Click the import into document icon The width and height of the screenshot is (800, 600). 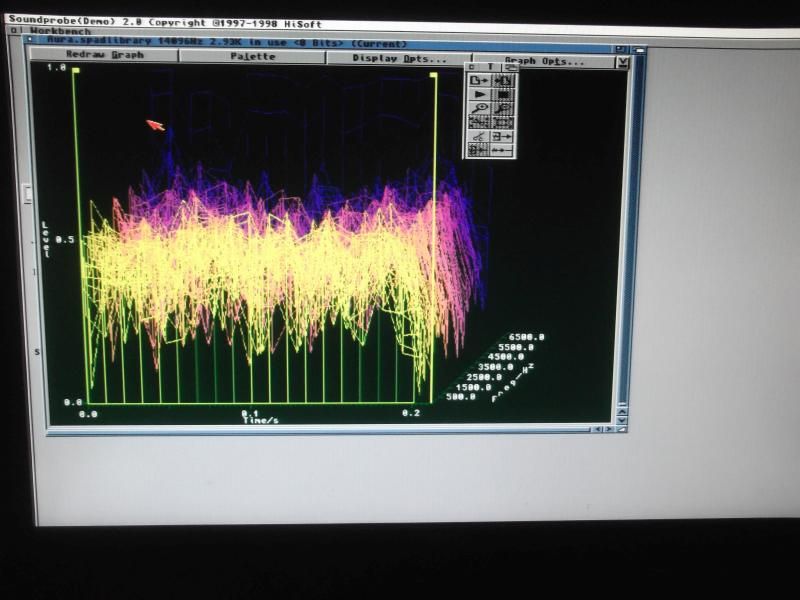coord(502,80)
